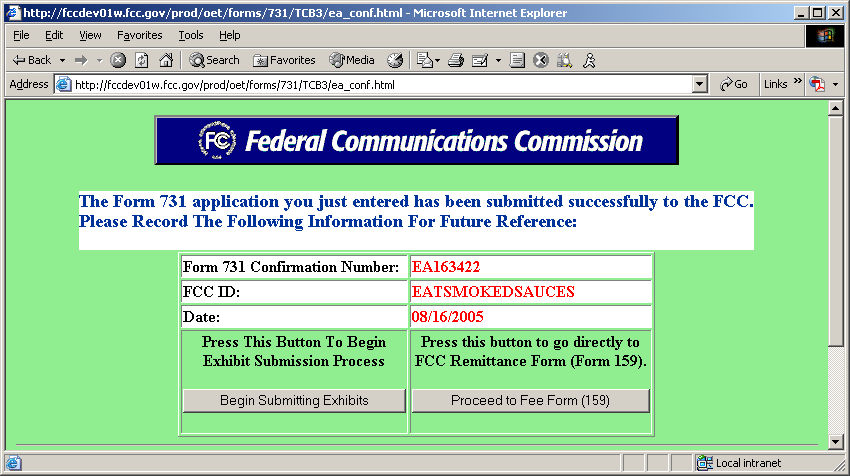Open the Edit menu
Image resolution: width=850 pixels, height=476 pixels.
(x=54, y=35)
